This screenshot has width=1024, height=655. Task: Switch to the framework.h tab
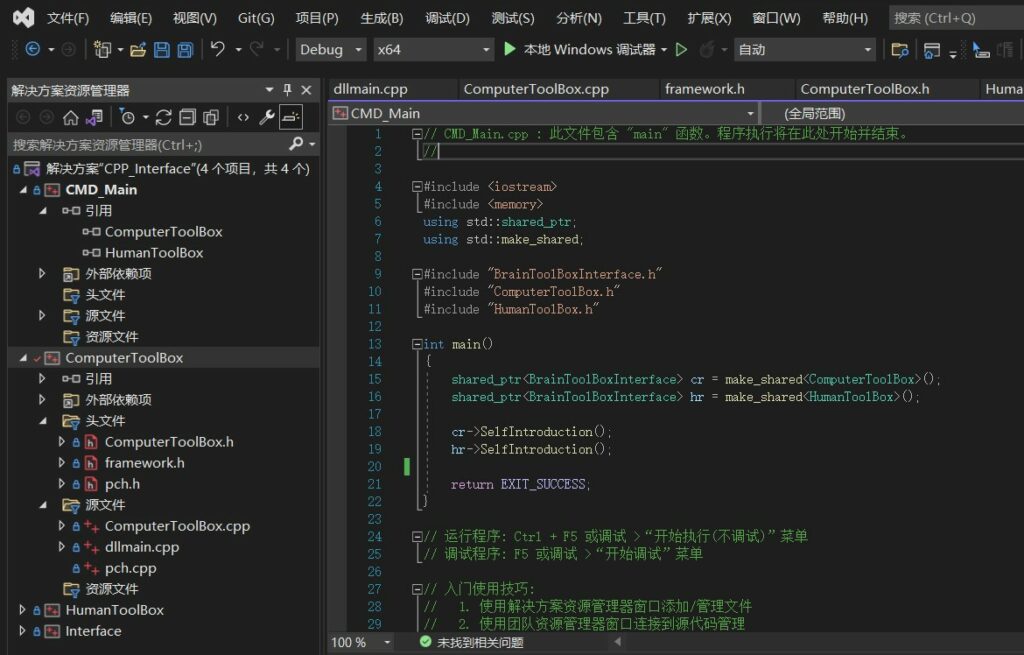704,89
